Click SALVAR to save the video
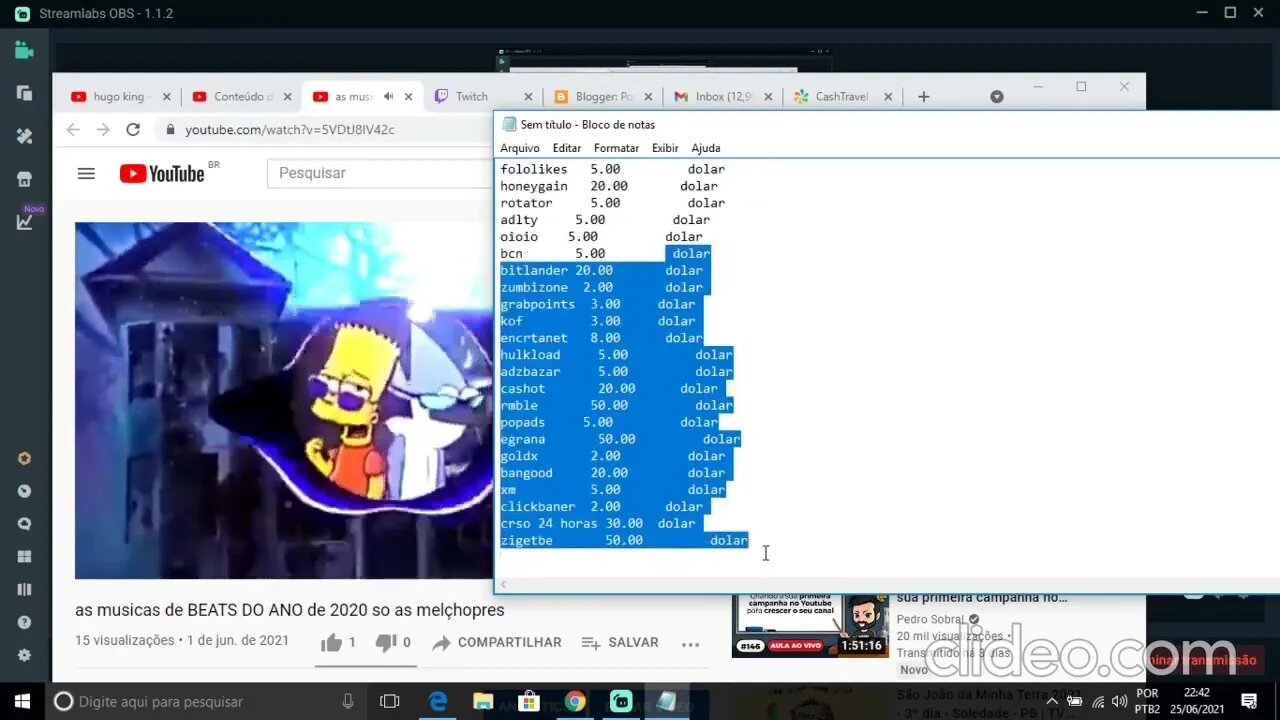 coord(620,643)
